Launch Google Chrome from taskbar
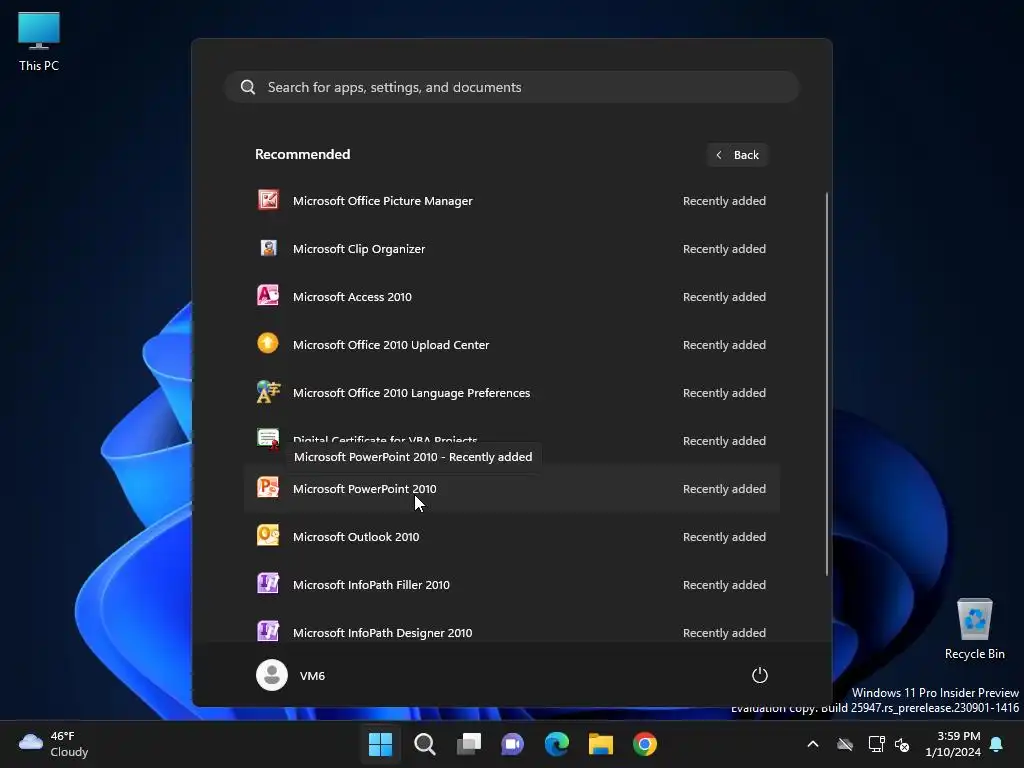This screenshot has width=1024, height=768. click(x=645, y=744)
